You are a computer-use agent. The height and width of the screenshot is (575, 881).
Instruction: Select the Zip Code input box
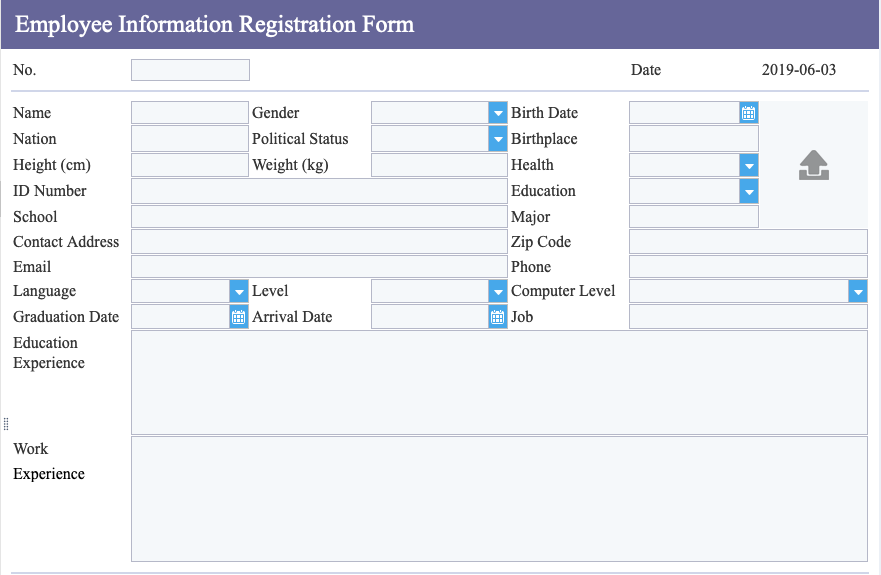click(x=748, y=242)
